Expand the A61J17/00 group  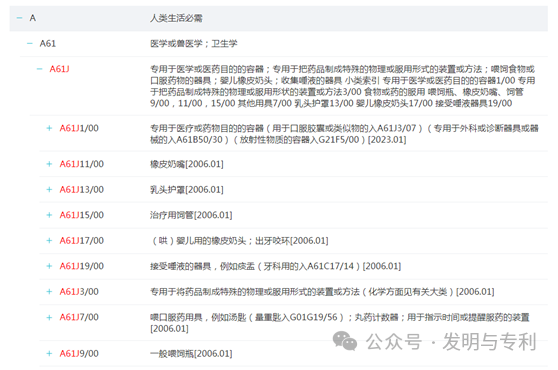pyautogui.click(x=49, y=241)
